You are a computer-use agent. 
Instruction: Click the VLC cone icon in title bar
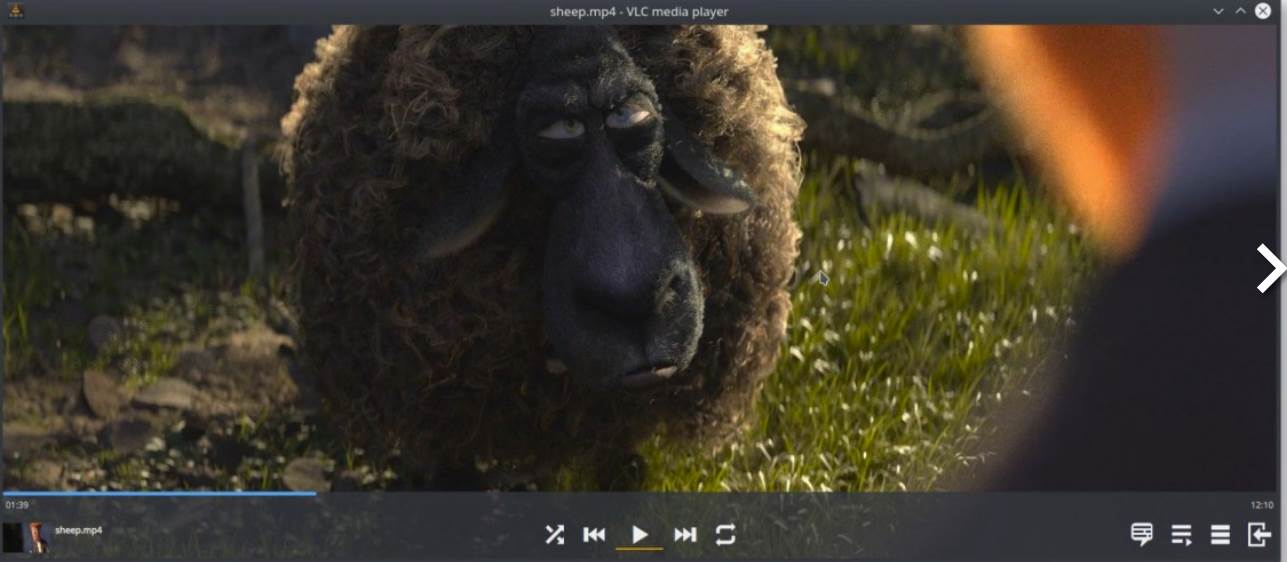(x=13, y=11)
